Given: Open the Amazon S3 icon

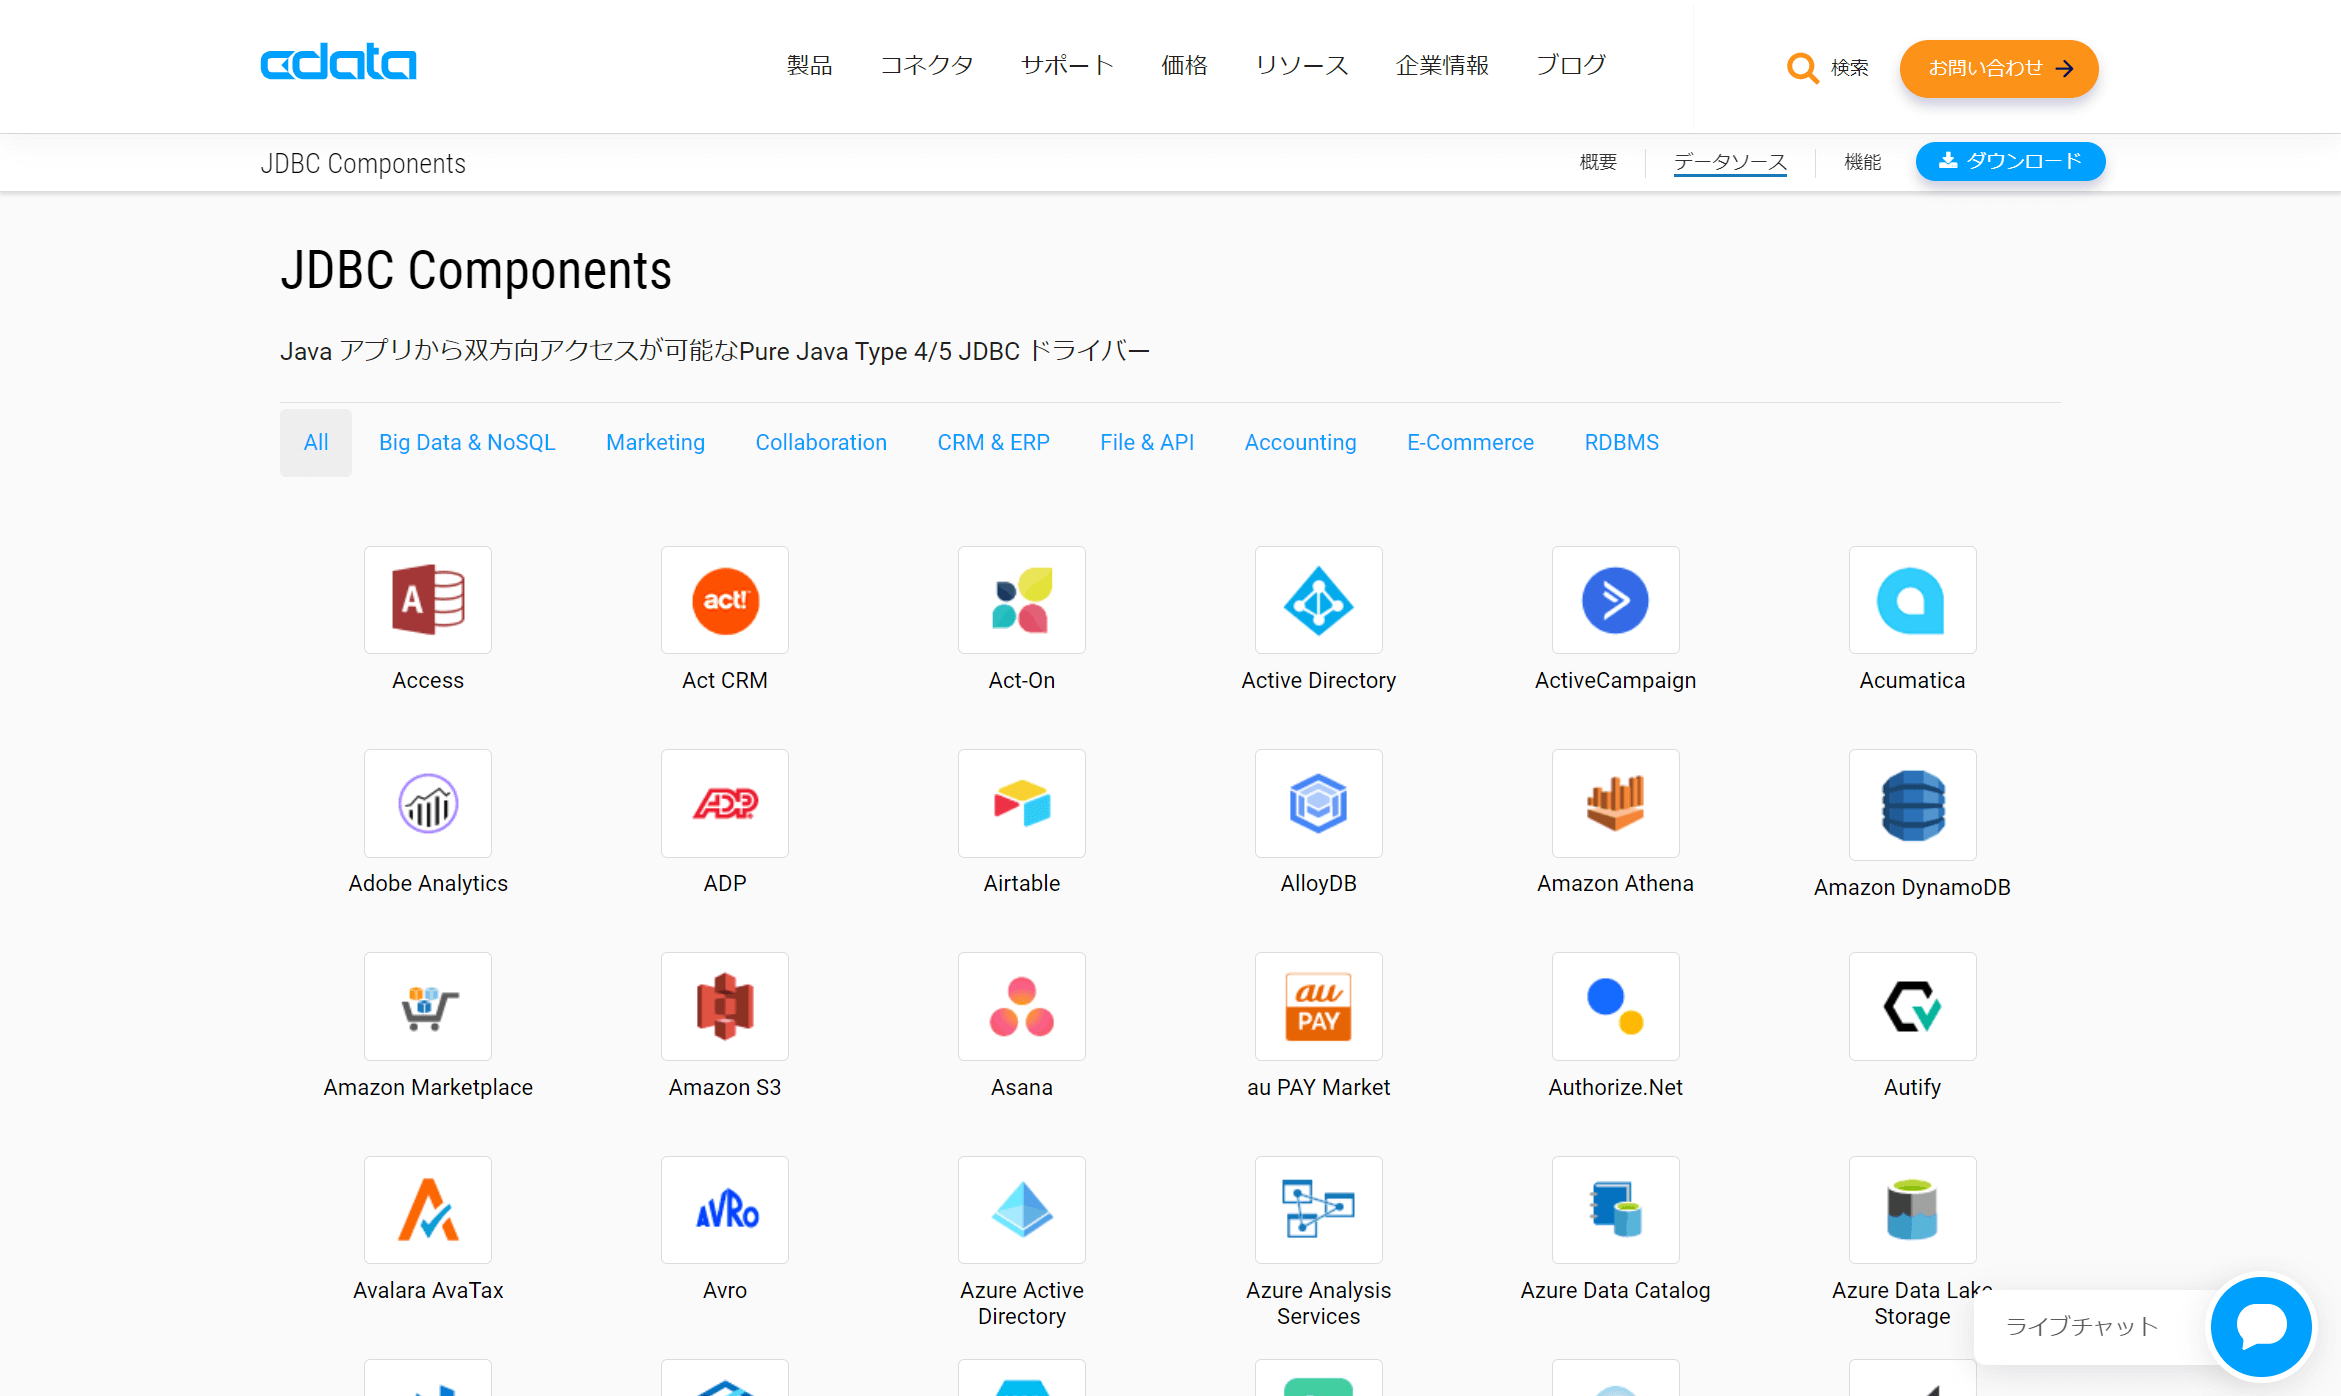Looking at the screenshot, I should (x=724, y=1006).
